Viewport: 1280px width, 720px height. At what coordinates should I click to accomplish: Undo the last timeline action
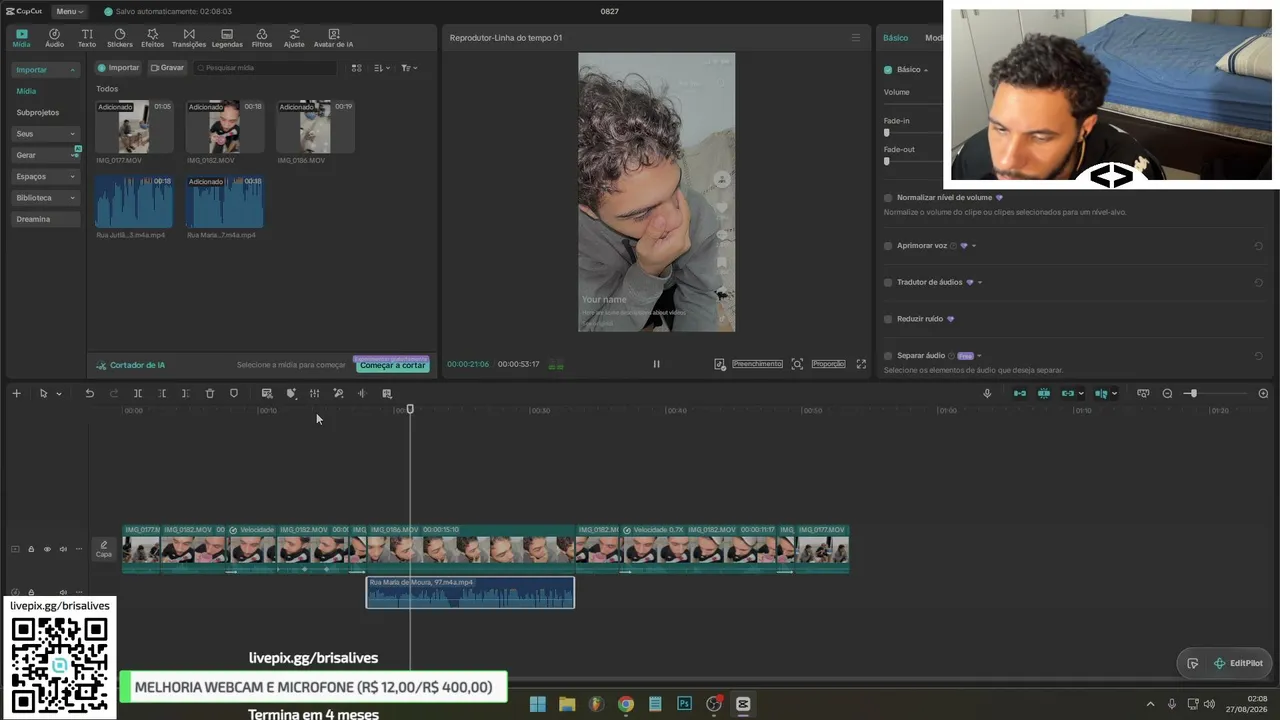click(89, 393)
